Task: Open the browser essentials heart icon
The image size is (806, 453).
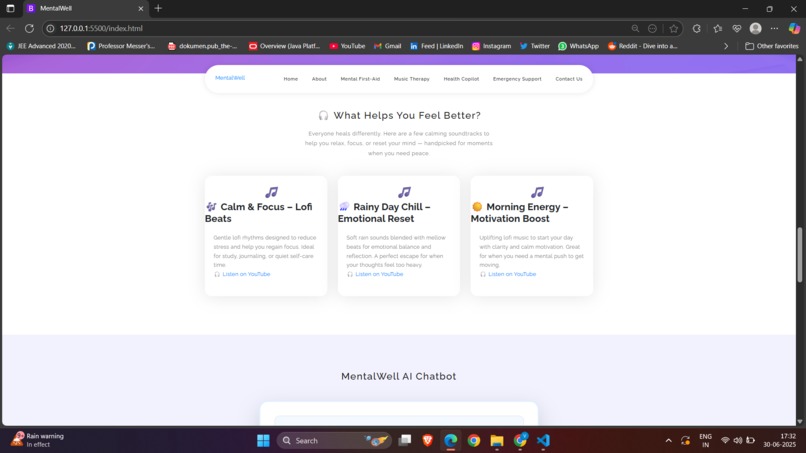Action: click(x=737, y=28)
